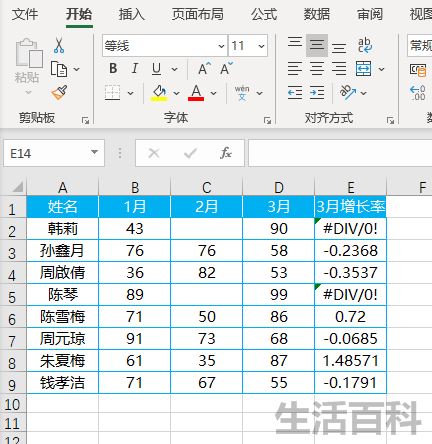Decrease font size with smaller A

[226, 69]
